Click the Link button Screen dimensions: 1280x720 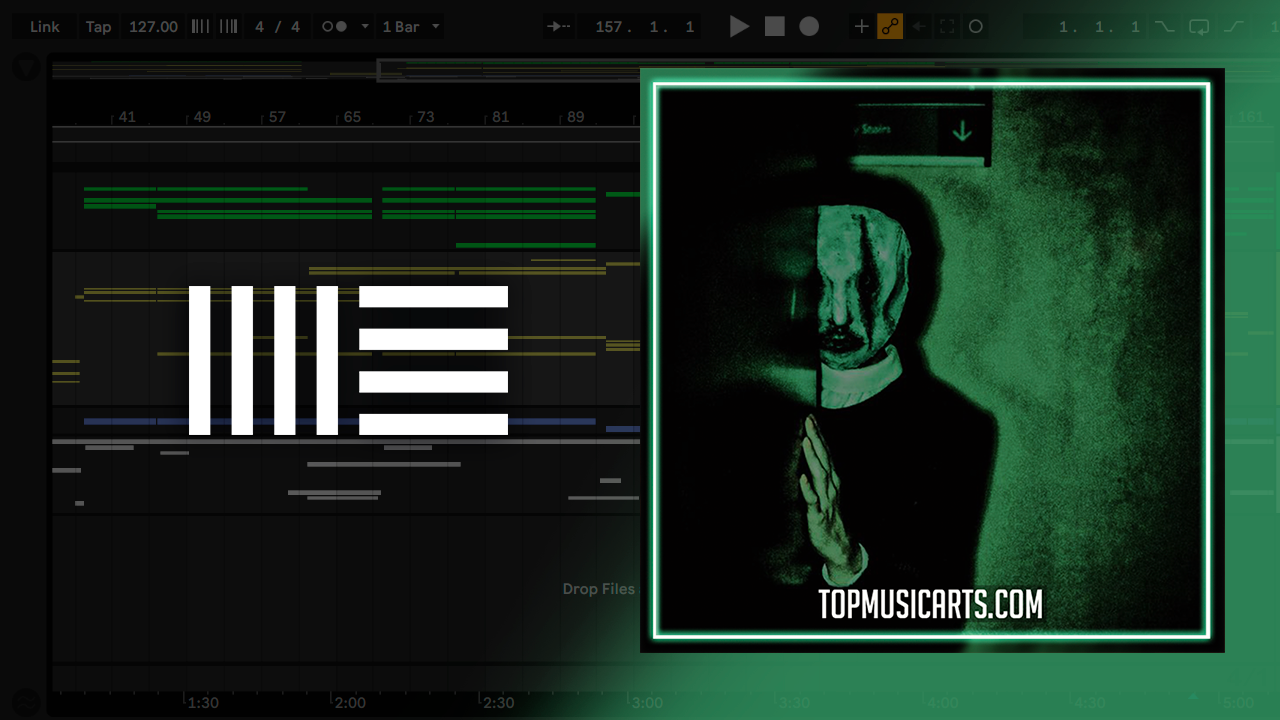pos(44,27)
